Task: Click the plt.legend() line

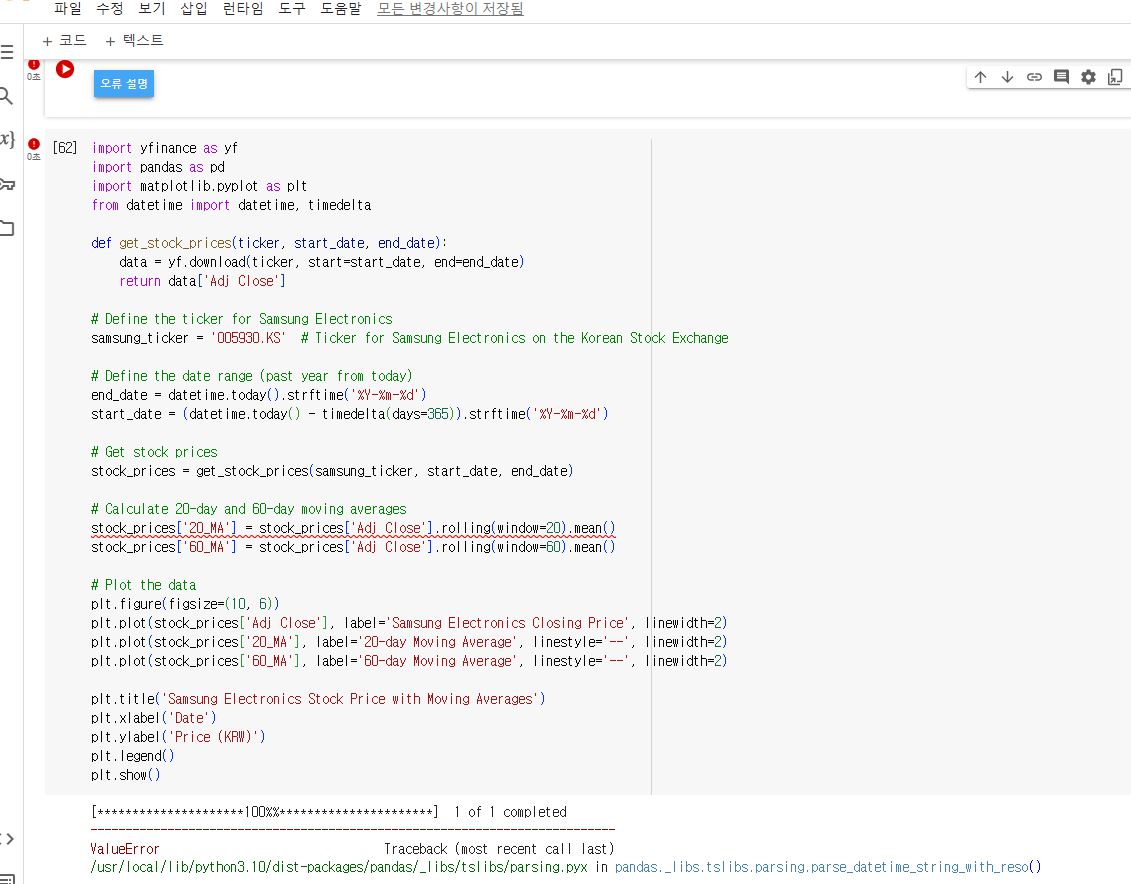Action: click(x=133, y=756)
